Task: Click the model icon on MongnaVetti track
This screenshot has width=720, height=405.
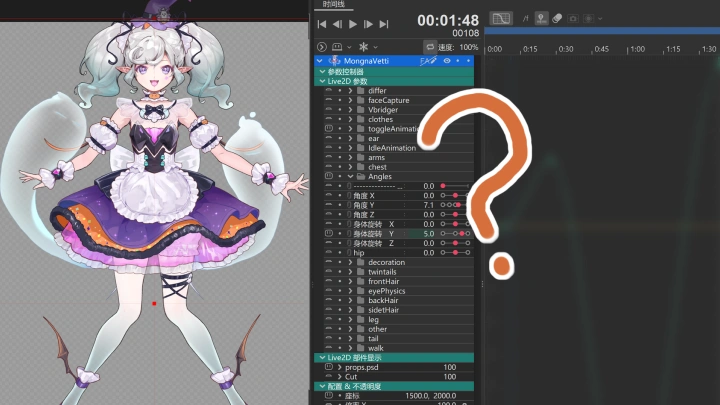Action: [x=335, y=61]
